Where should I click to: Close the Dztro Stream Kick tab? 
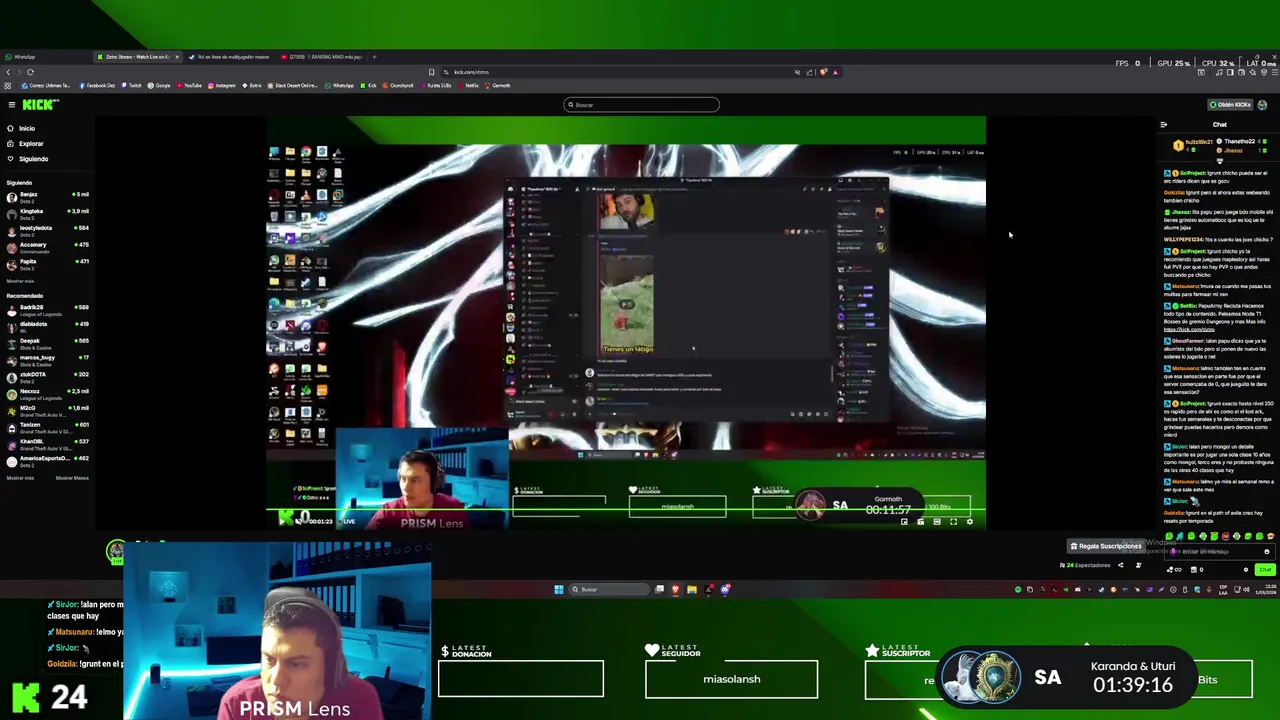[177, 57]
